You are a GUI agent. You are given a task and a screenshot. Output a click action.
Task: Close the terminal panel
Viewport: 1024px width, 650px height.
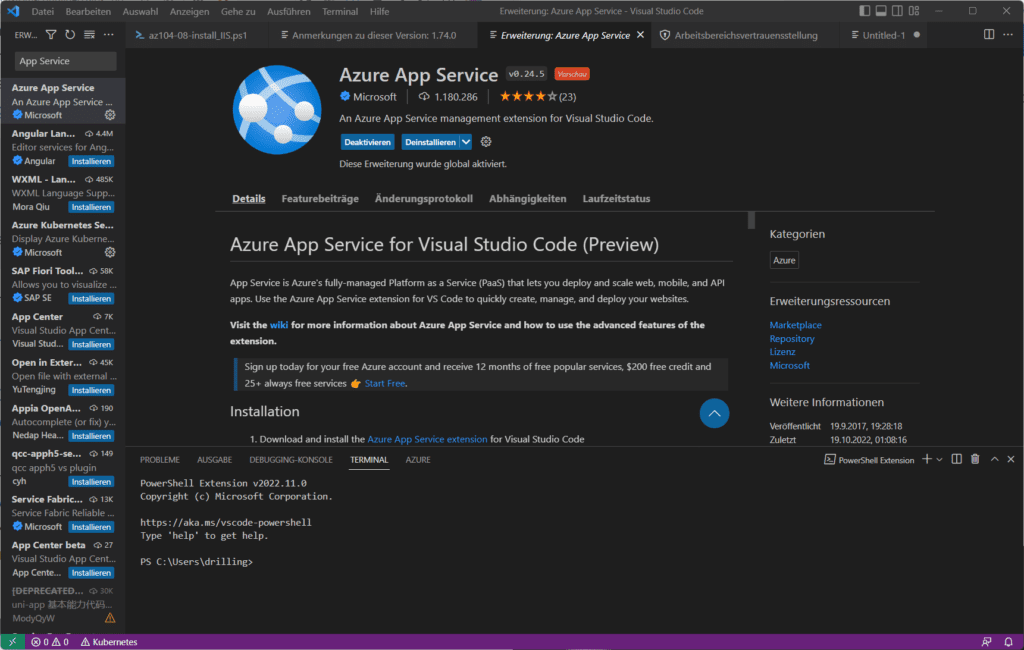(x=1011, y=459)
